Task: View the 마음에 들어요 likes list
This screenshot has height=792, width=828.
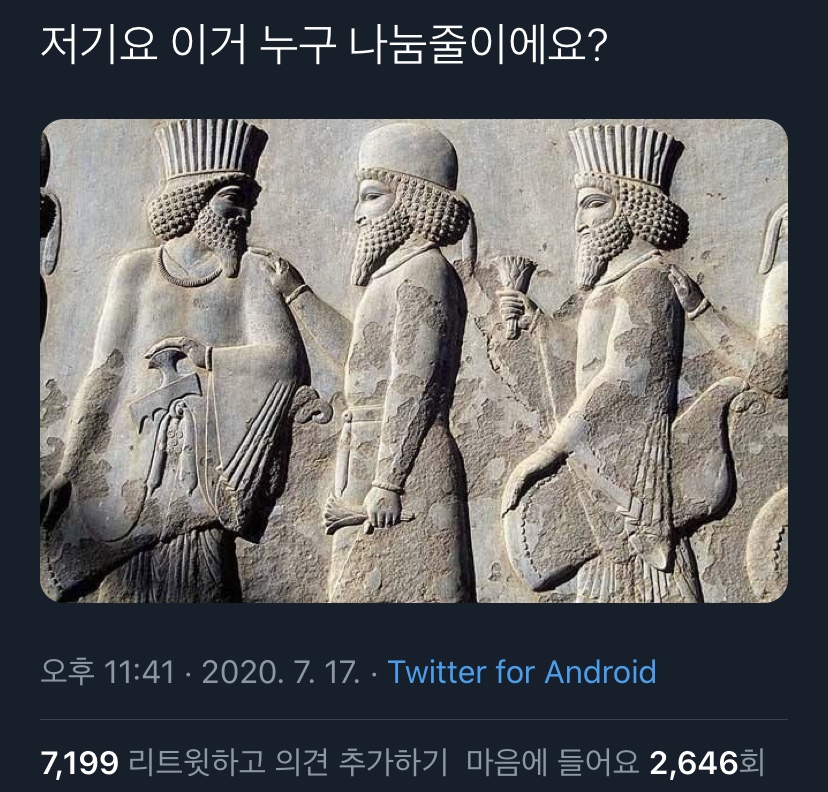Action: [552, 762]
